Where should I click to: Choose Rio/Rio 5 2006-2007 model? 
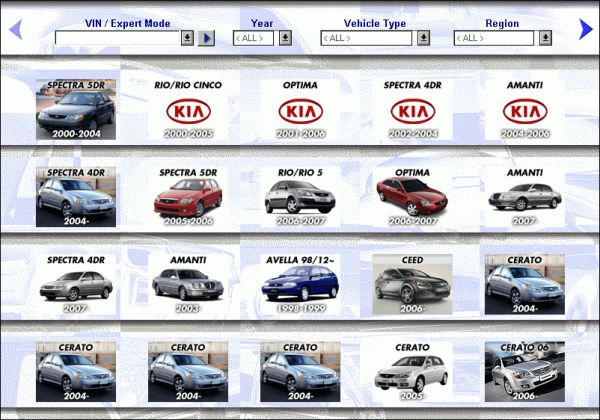[x=300, y=197]
